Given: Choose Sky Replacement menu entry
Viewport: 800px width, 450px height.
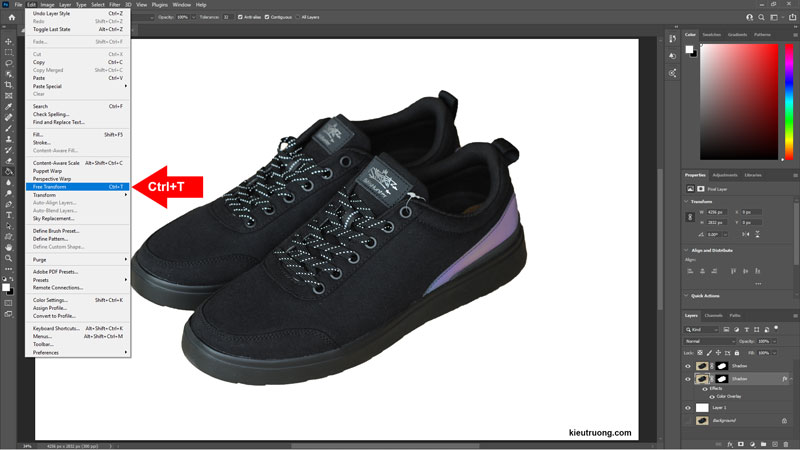Looking at the screenshot, I should point(78,218).
